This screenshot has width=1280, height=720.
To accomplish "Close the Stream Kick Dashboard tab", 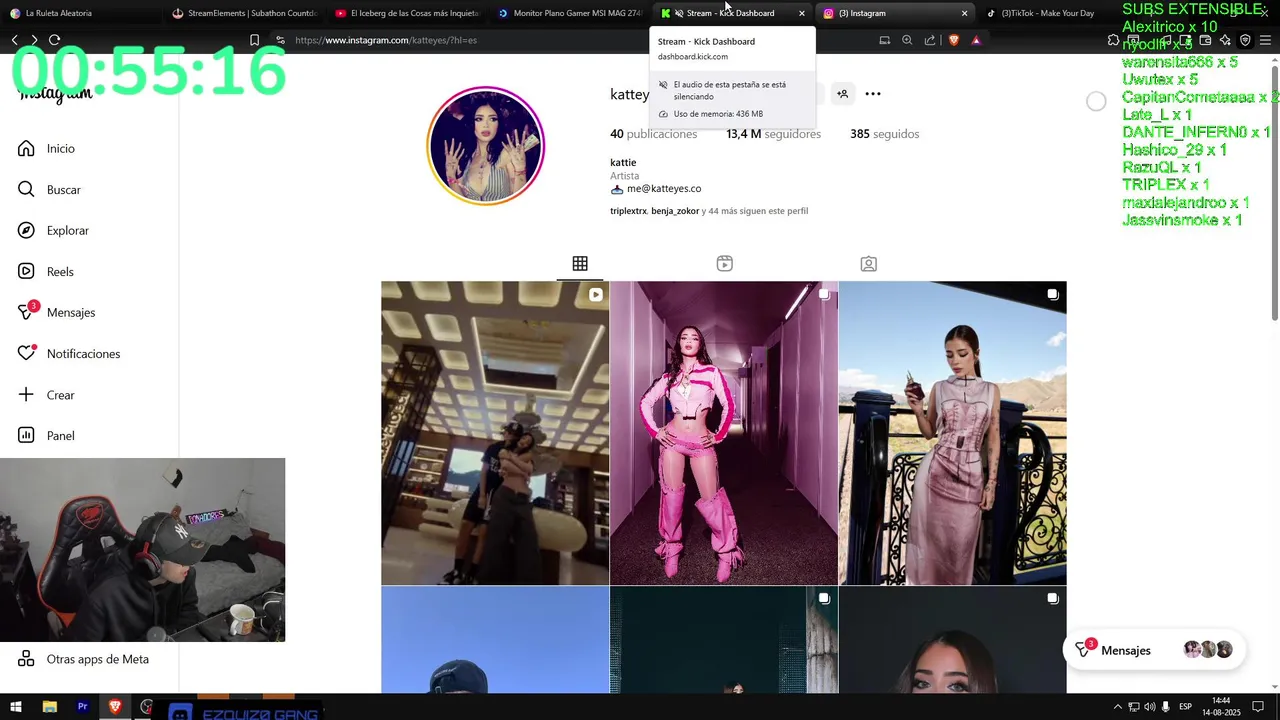I will [x=802, y=13].
